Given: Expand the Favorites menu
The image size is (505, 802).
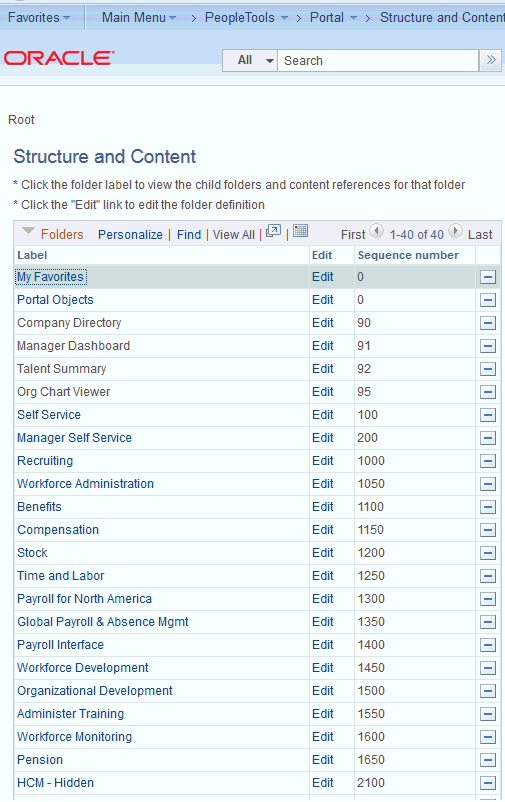Looking at the screenshot, I should click(x=39, y=17).
